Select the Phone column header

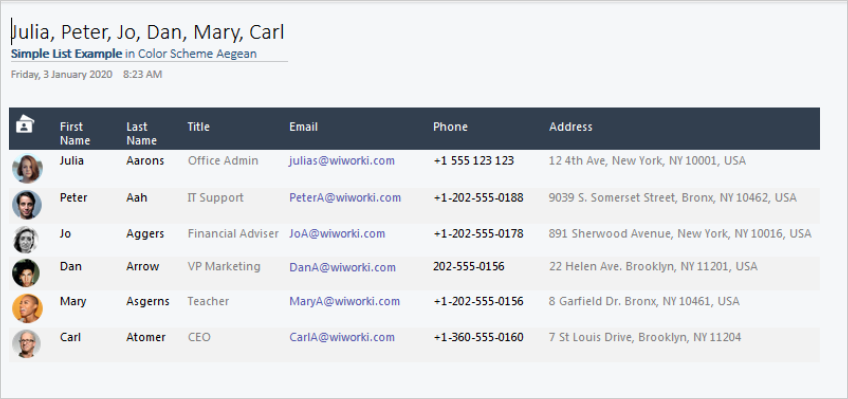[450, 127]
